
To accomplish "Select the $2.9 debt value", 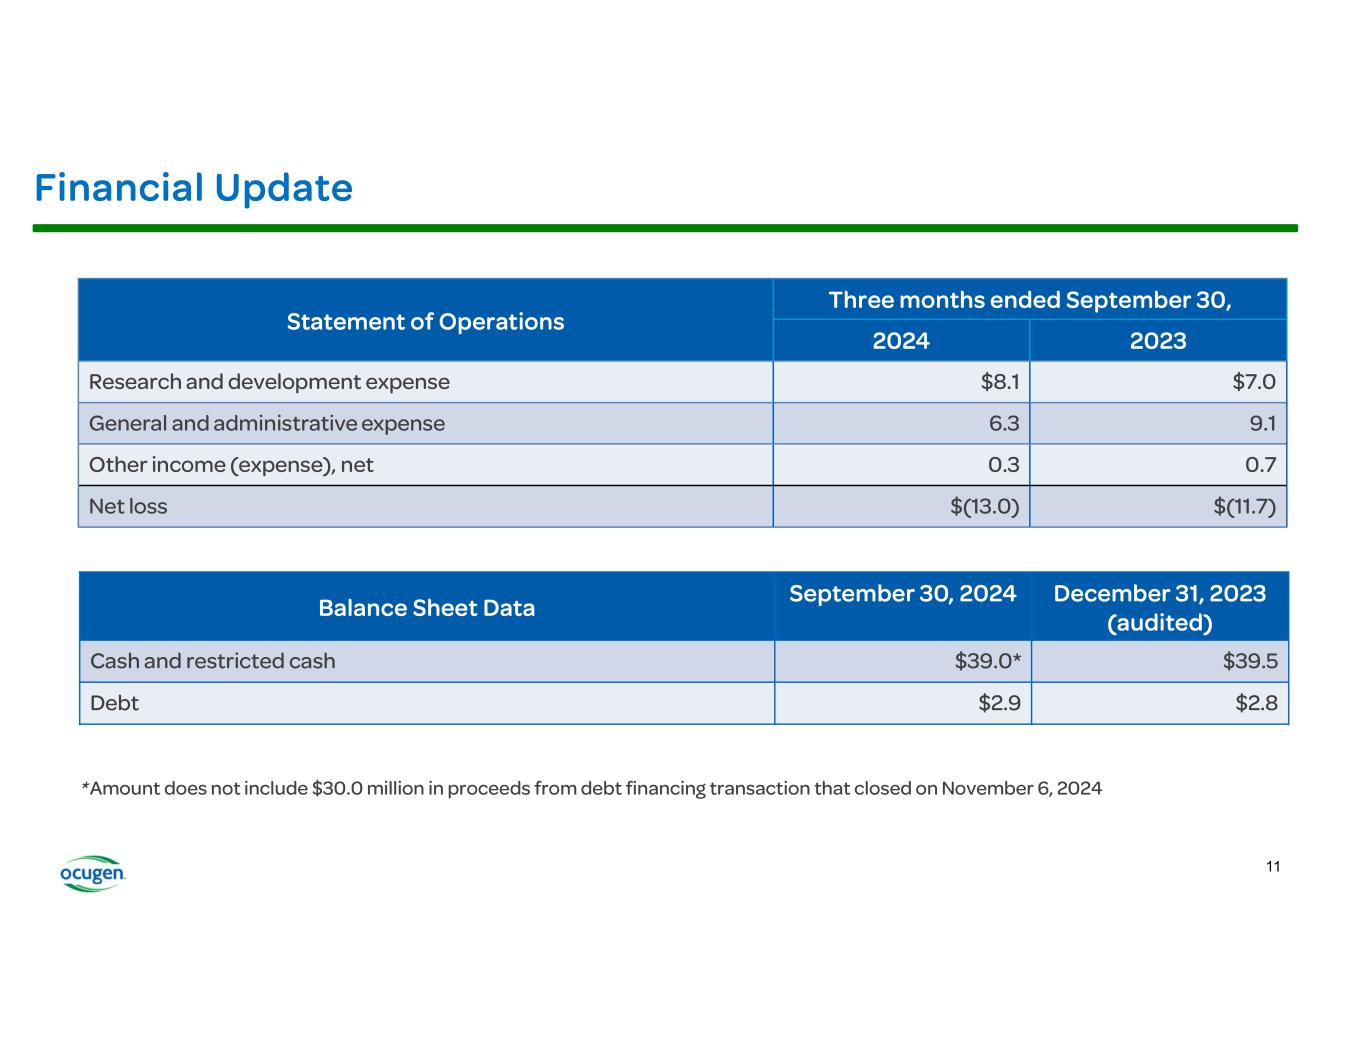I will tap(999, 703).
